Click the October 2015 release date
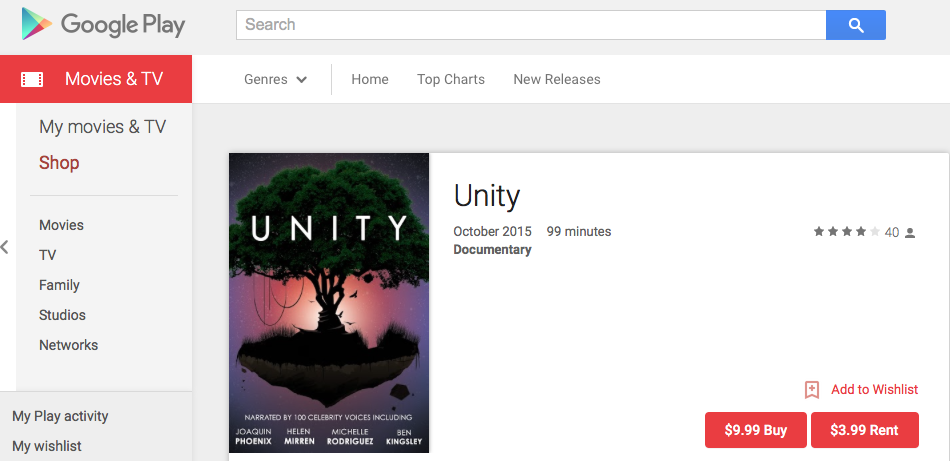950x461 pixels. pos(492,231)
